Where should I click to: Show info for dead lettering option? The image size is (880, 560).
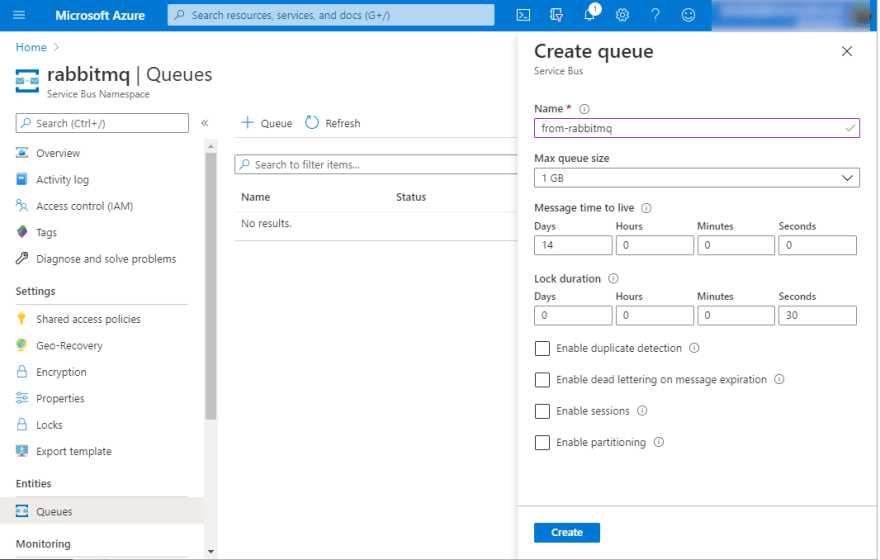(779, 379)
